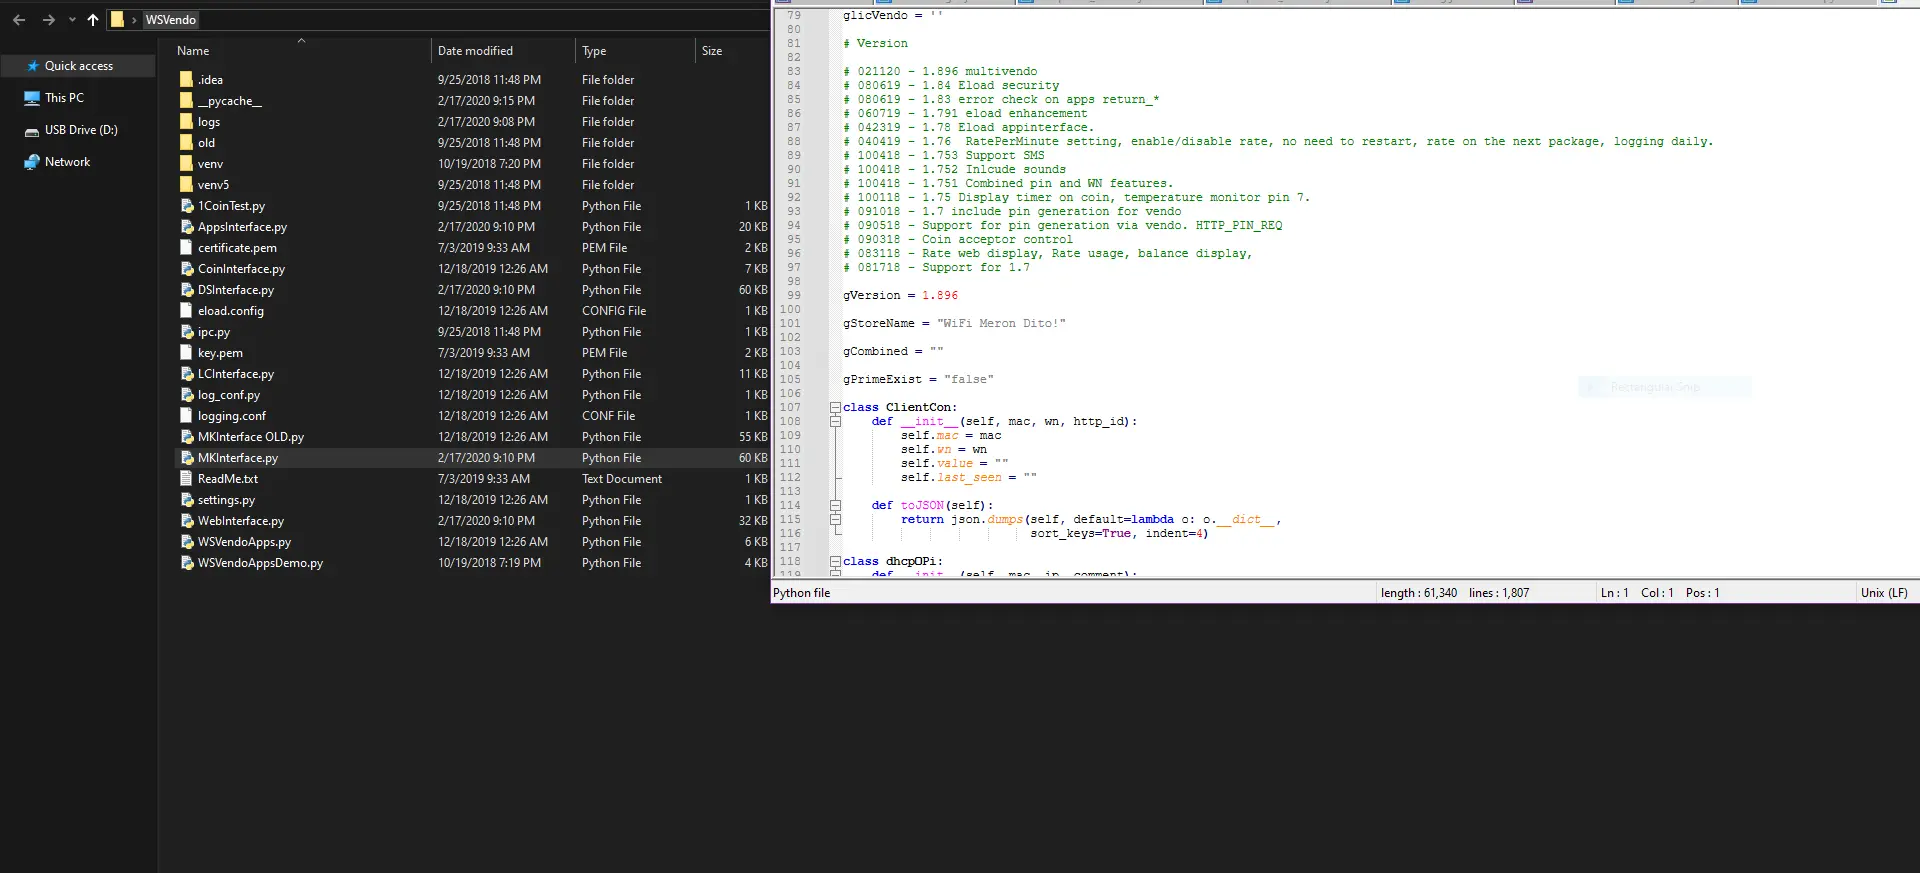The width and height of the screenshot is (1920, 873).
Task: Select eload.config file icon
Action: point(186,310)
